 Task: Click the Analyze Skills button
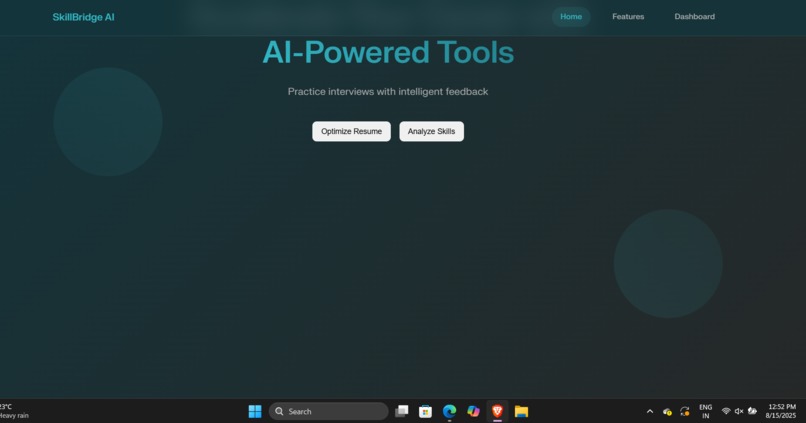pyautogui.click(x=431, y=131)
